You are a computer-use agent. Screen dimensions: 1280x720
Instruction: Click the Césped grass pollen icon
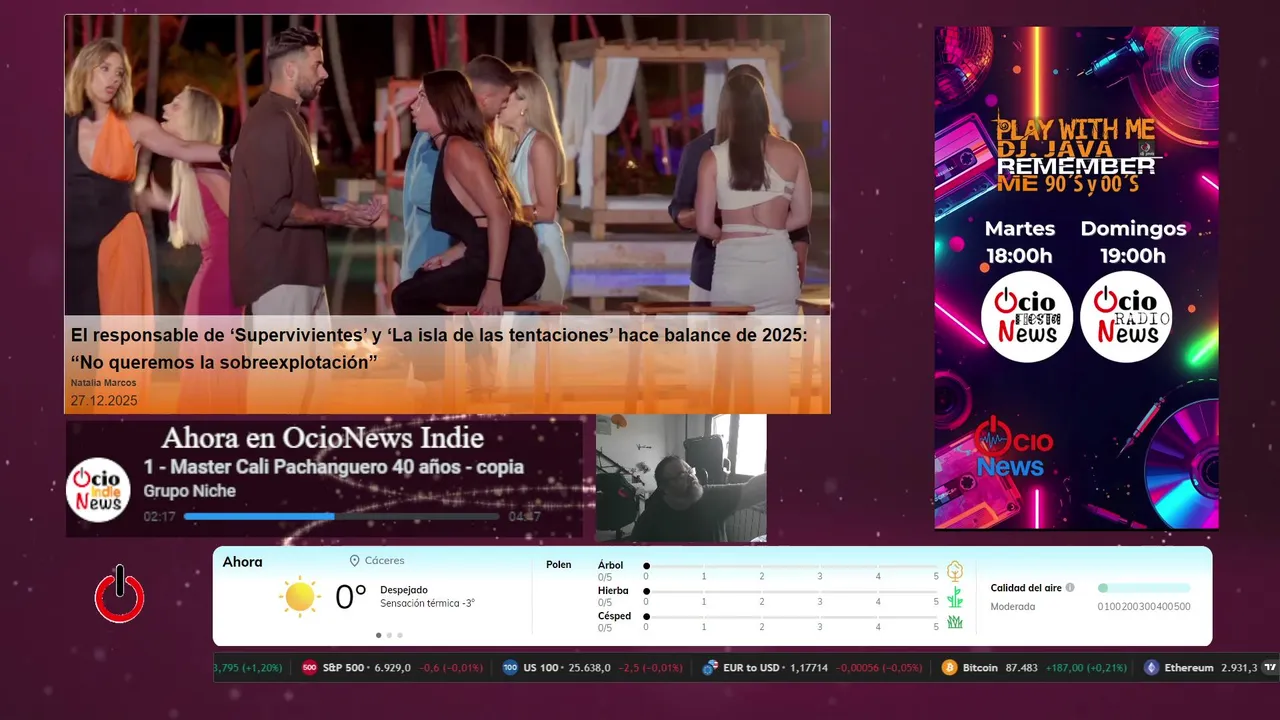tap(955, 622)
